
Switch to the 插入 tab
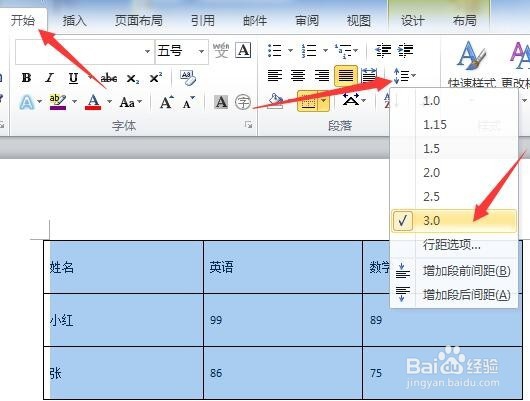tap(75, 21)
